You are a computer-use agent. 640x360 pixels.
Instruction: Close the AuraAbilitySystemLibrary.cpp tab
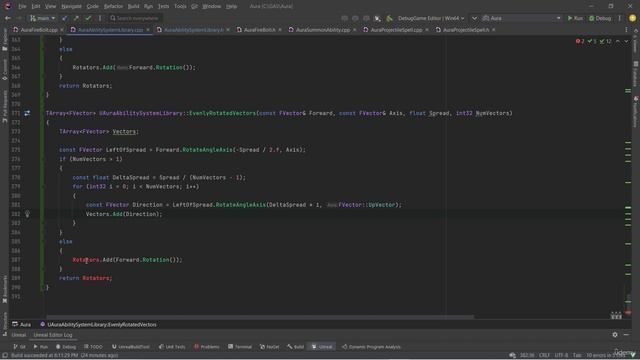(x=148, y=30)
